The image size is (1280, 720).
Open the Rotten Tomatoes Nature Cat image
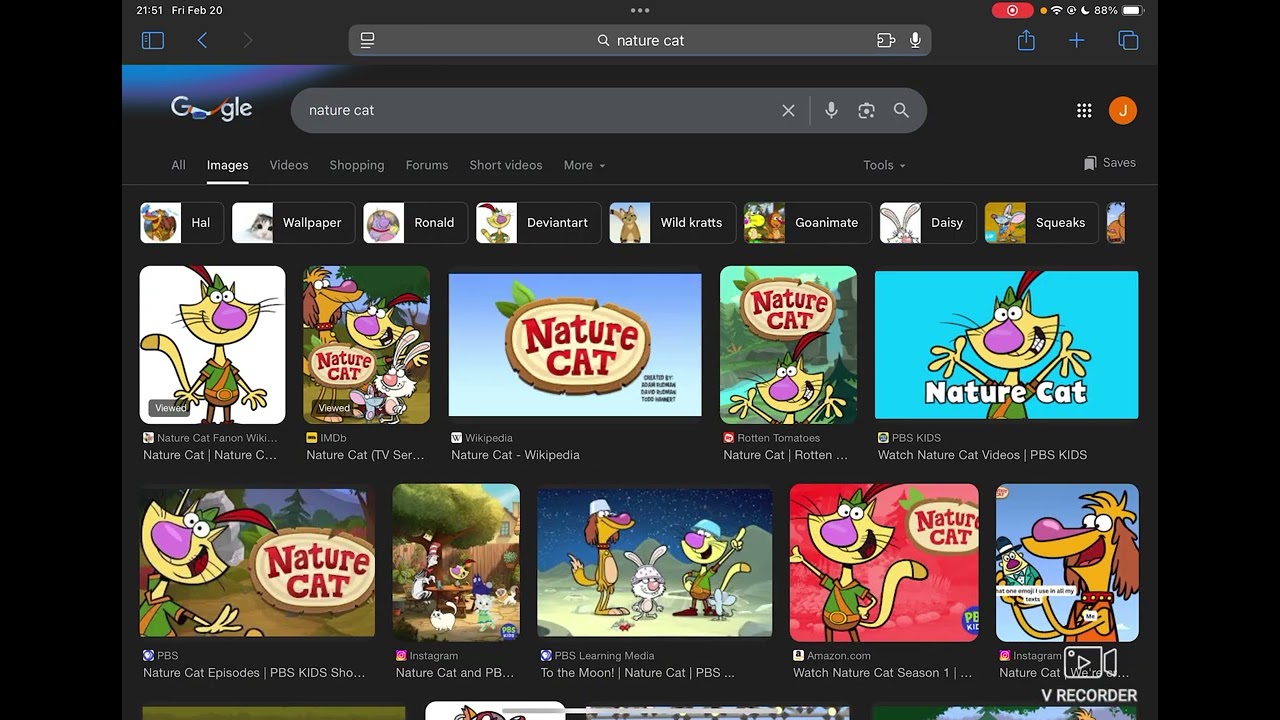788,344
